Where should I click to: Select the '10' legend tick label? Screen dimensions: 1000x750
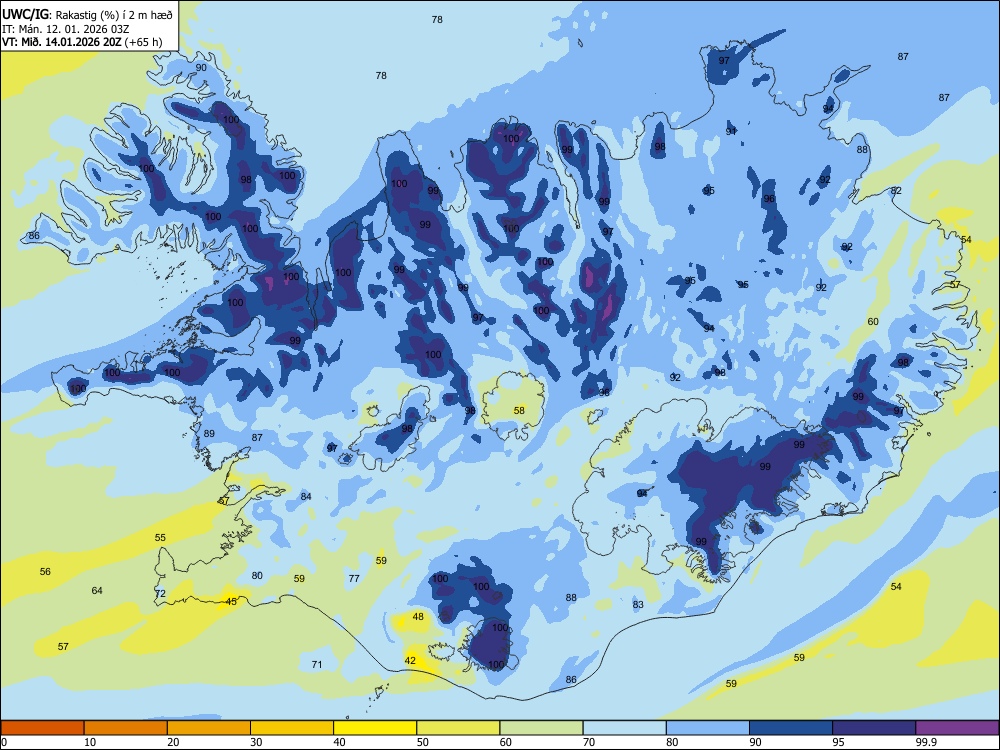90,742
